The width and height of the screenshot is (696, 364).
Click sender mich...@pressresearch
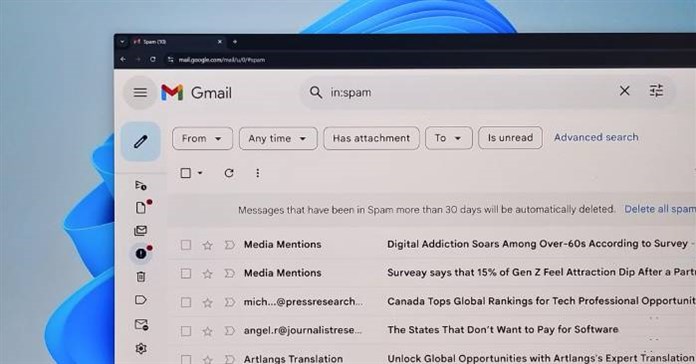coord(303,302)
